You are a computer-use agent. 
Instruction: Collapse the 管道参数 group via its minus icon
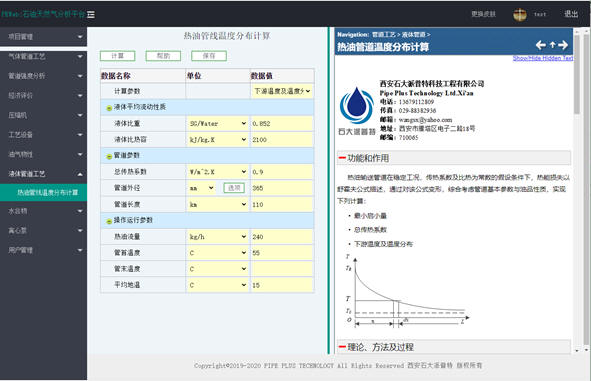pyautogui.click(x=109, y=156)
